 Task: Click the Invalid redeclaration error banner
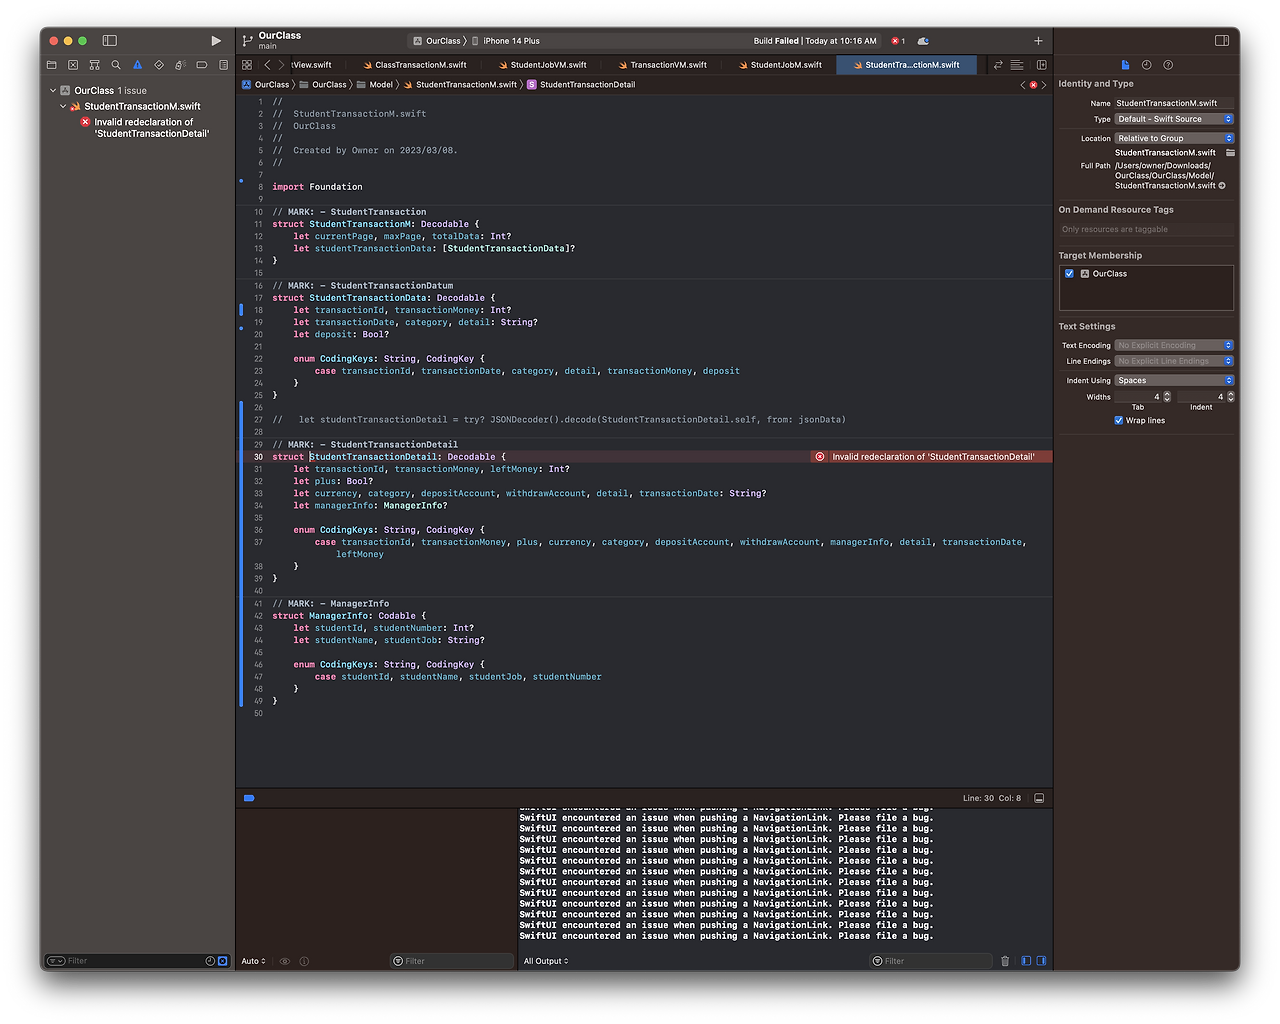pyautogui.click(x=929, y=456)
